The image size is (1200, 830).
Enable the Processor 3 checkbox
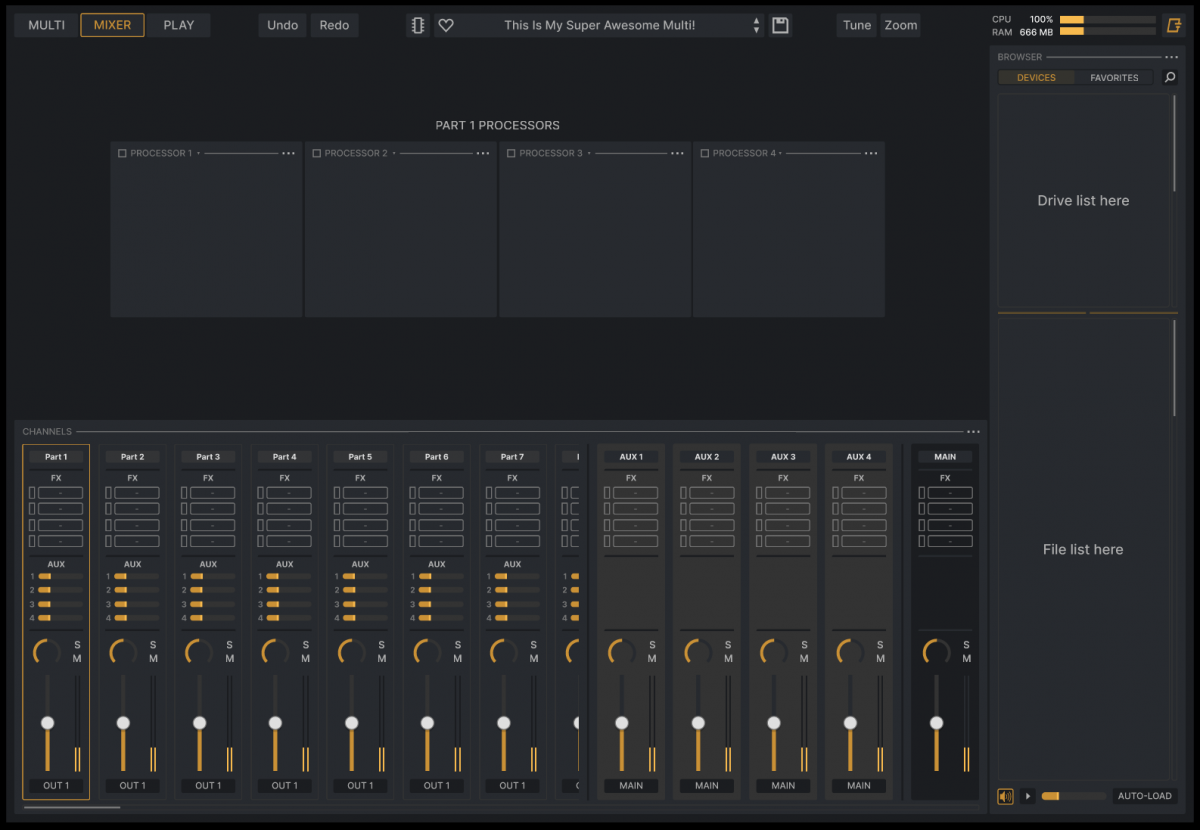tap(510, 153)
